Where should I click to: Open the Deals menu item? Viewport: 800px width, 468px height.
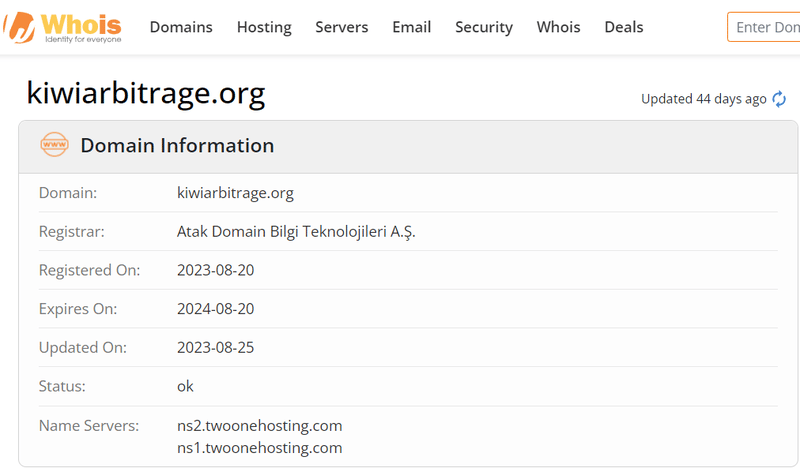(624, 27)
